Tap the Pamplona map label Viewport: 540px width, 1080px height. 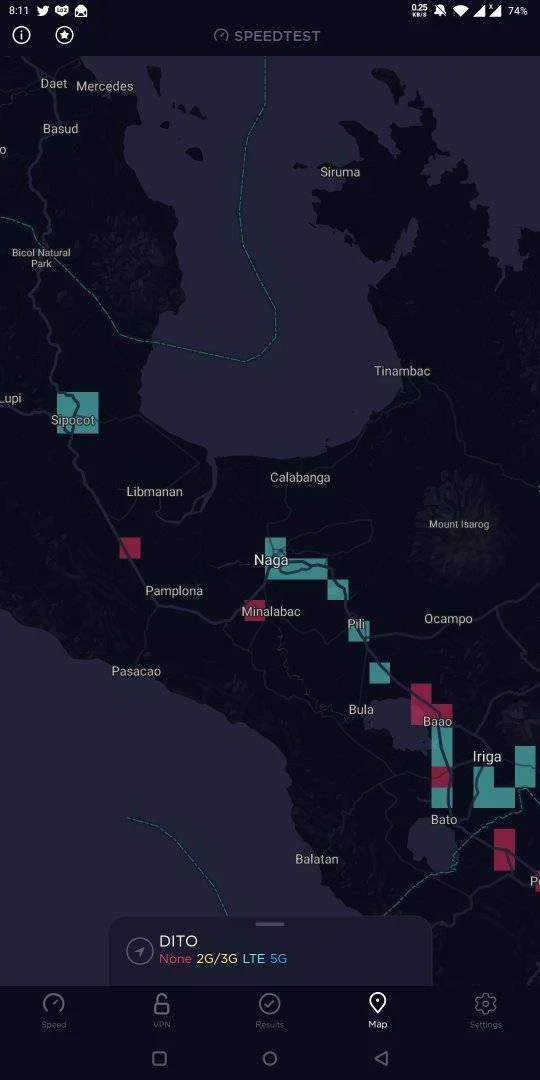click(x=174, y=591)
